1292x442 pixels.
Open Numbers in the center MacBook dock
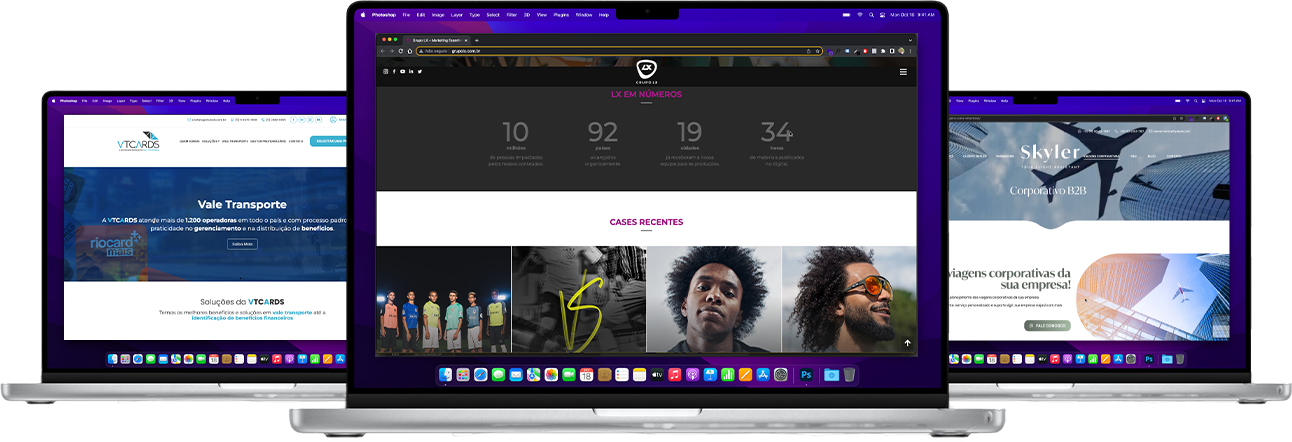point(728,375)
